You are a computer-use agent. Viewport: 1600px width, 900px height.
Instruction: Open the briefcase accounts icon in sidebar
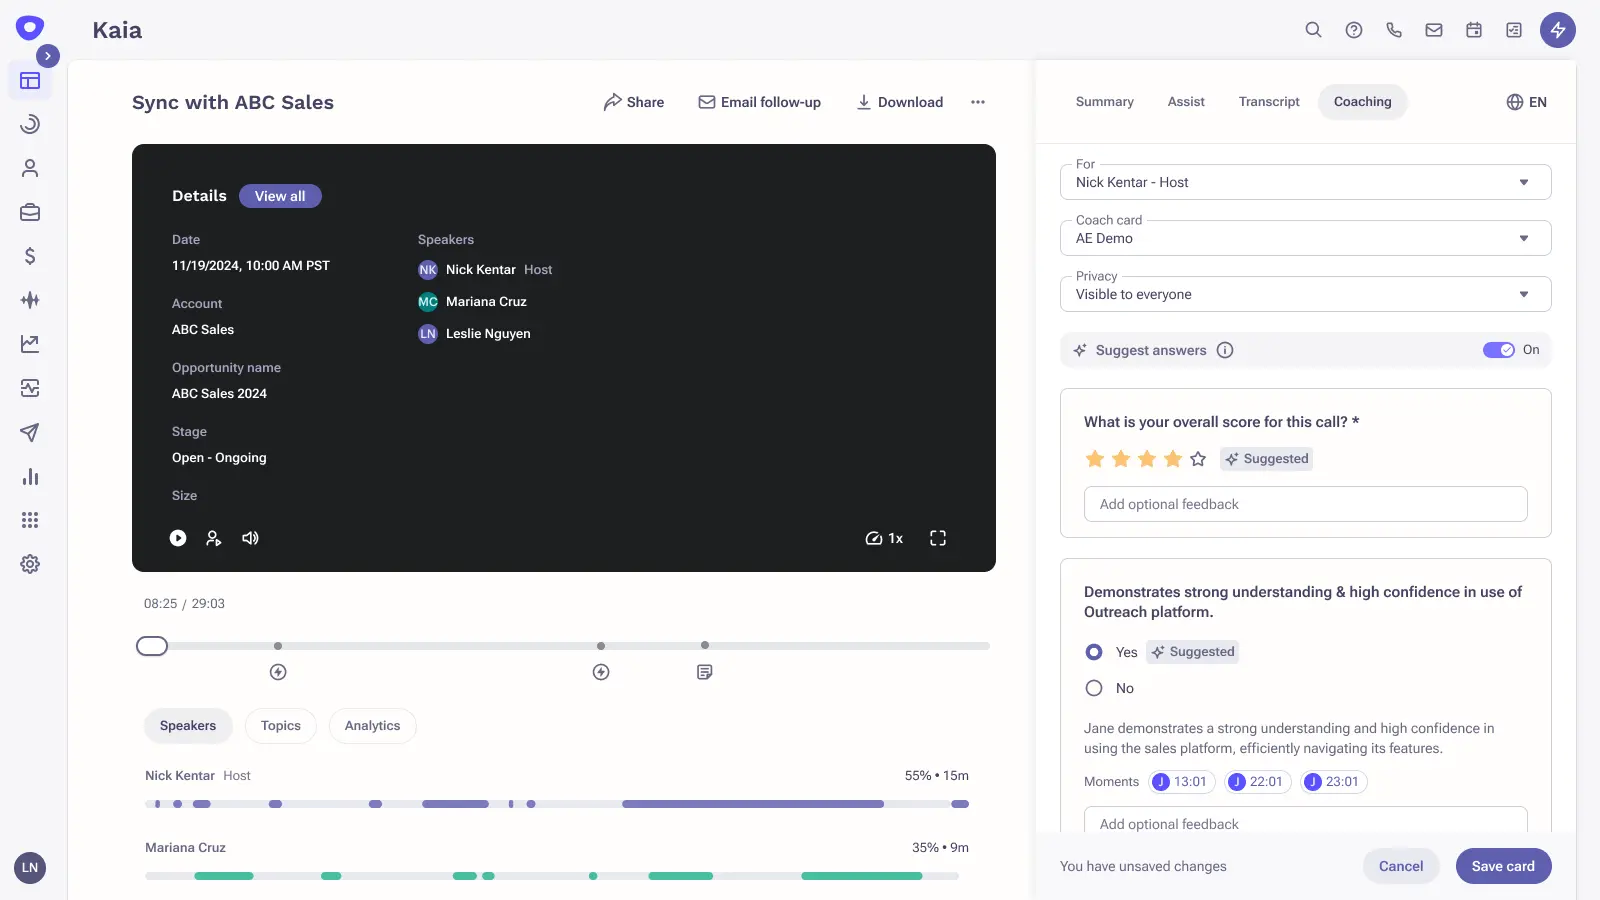(x=30, y=212)
